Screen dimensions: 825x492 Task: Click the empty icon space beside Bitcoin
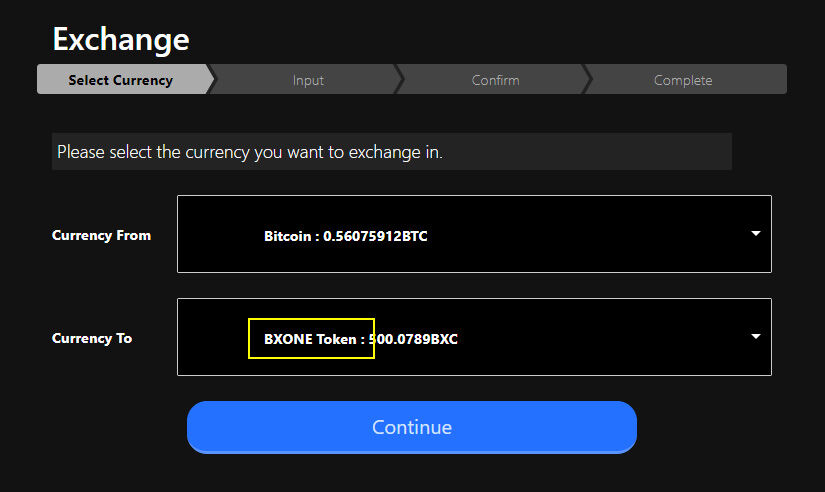(218, 235)
